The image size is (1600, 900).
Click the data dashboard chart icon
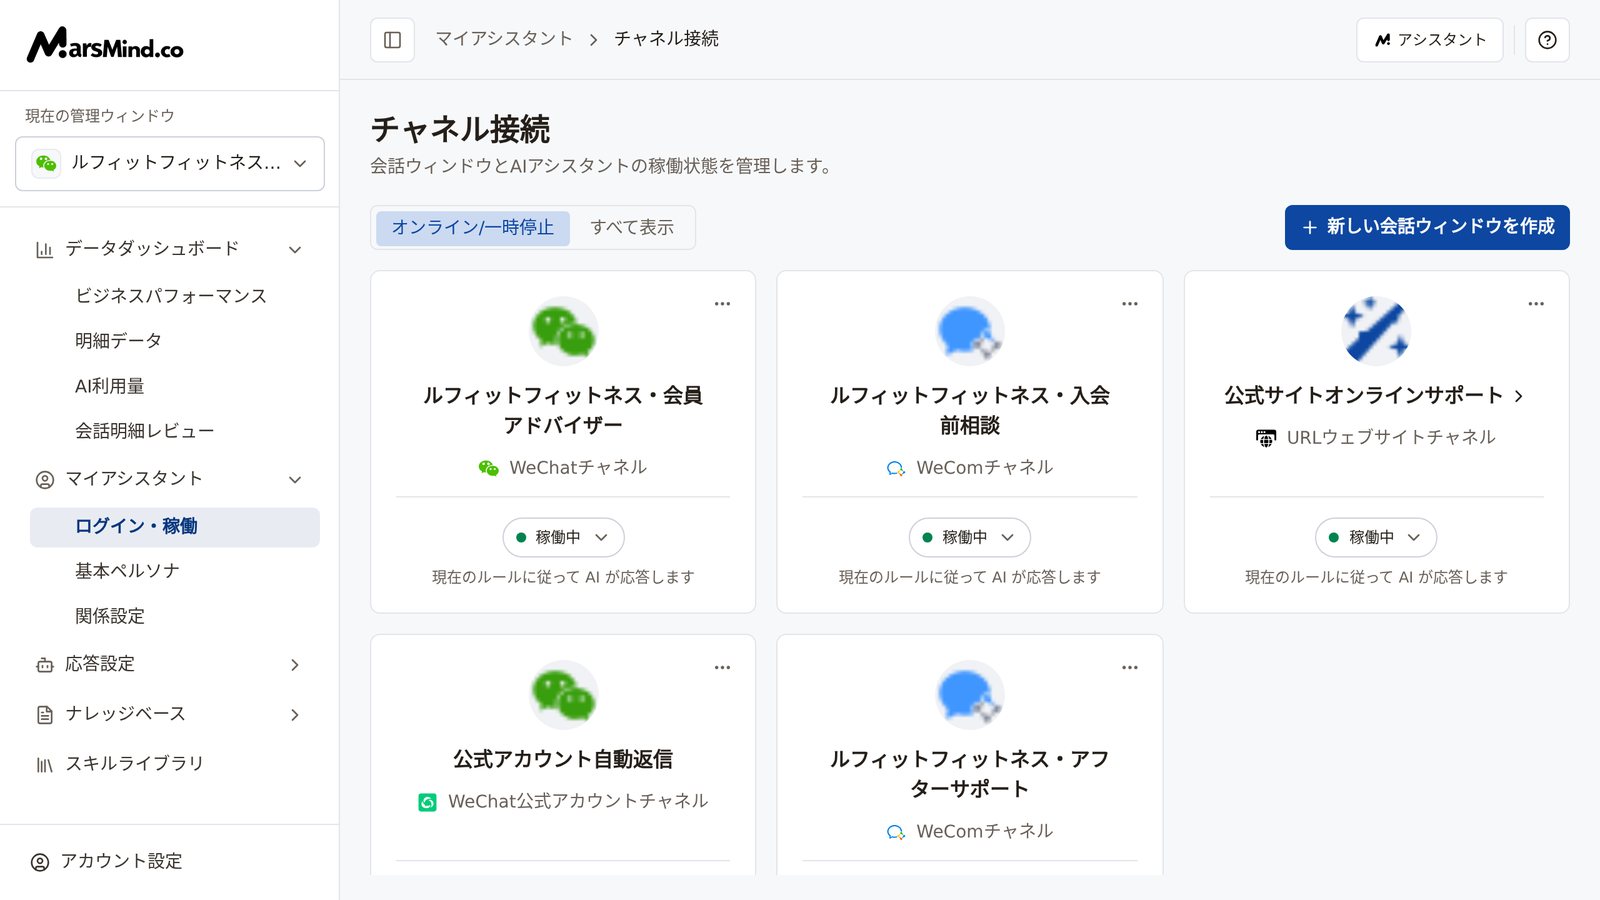pyautogui.click(x=44, y=249)
